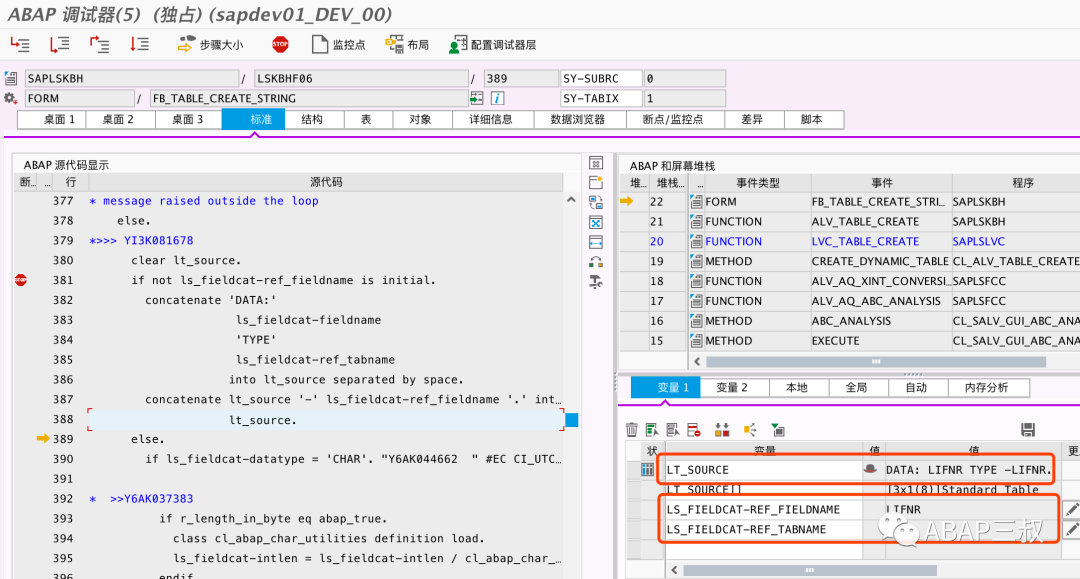Select stack row 22 FORM FB_TABLE_CREATE_STRI
The image size is (1080, 579).
click(x=849, y=202)
